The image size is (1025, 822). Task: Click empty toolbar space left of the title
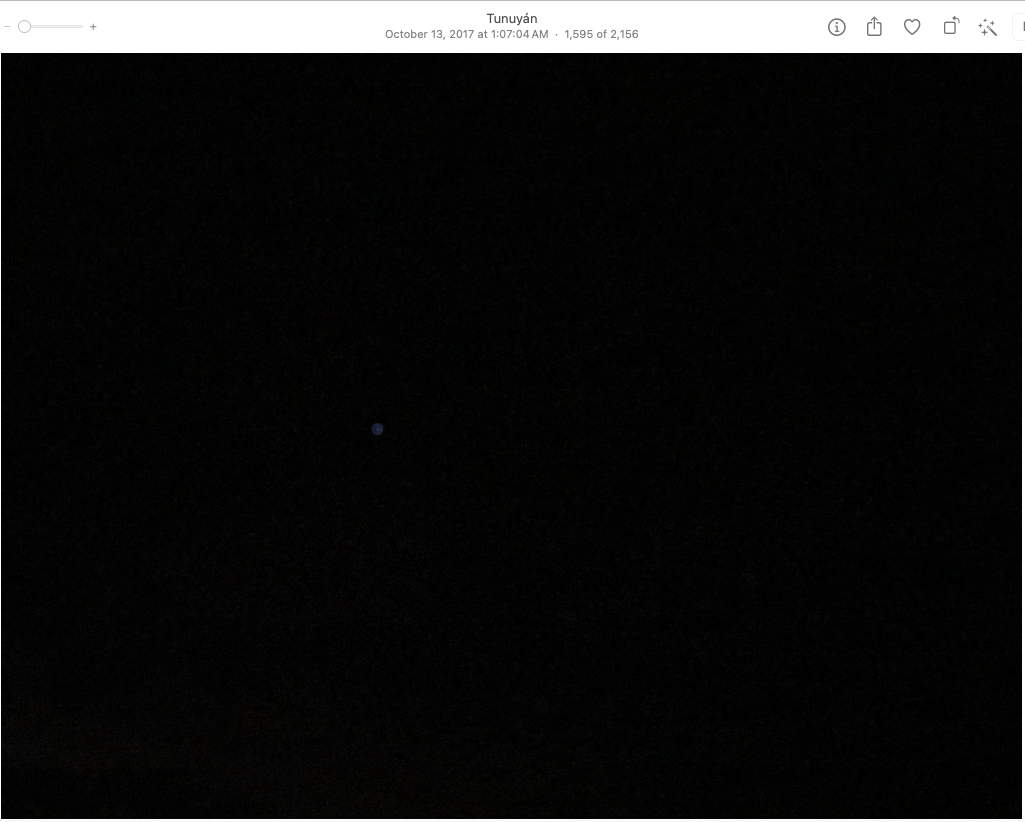coord(250,27)
